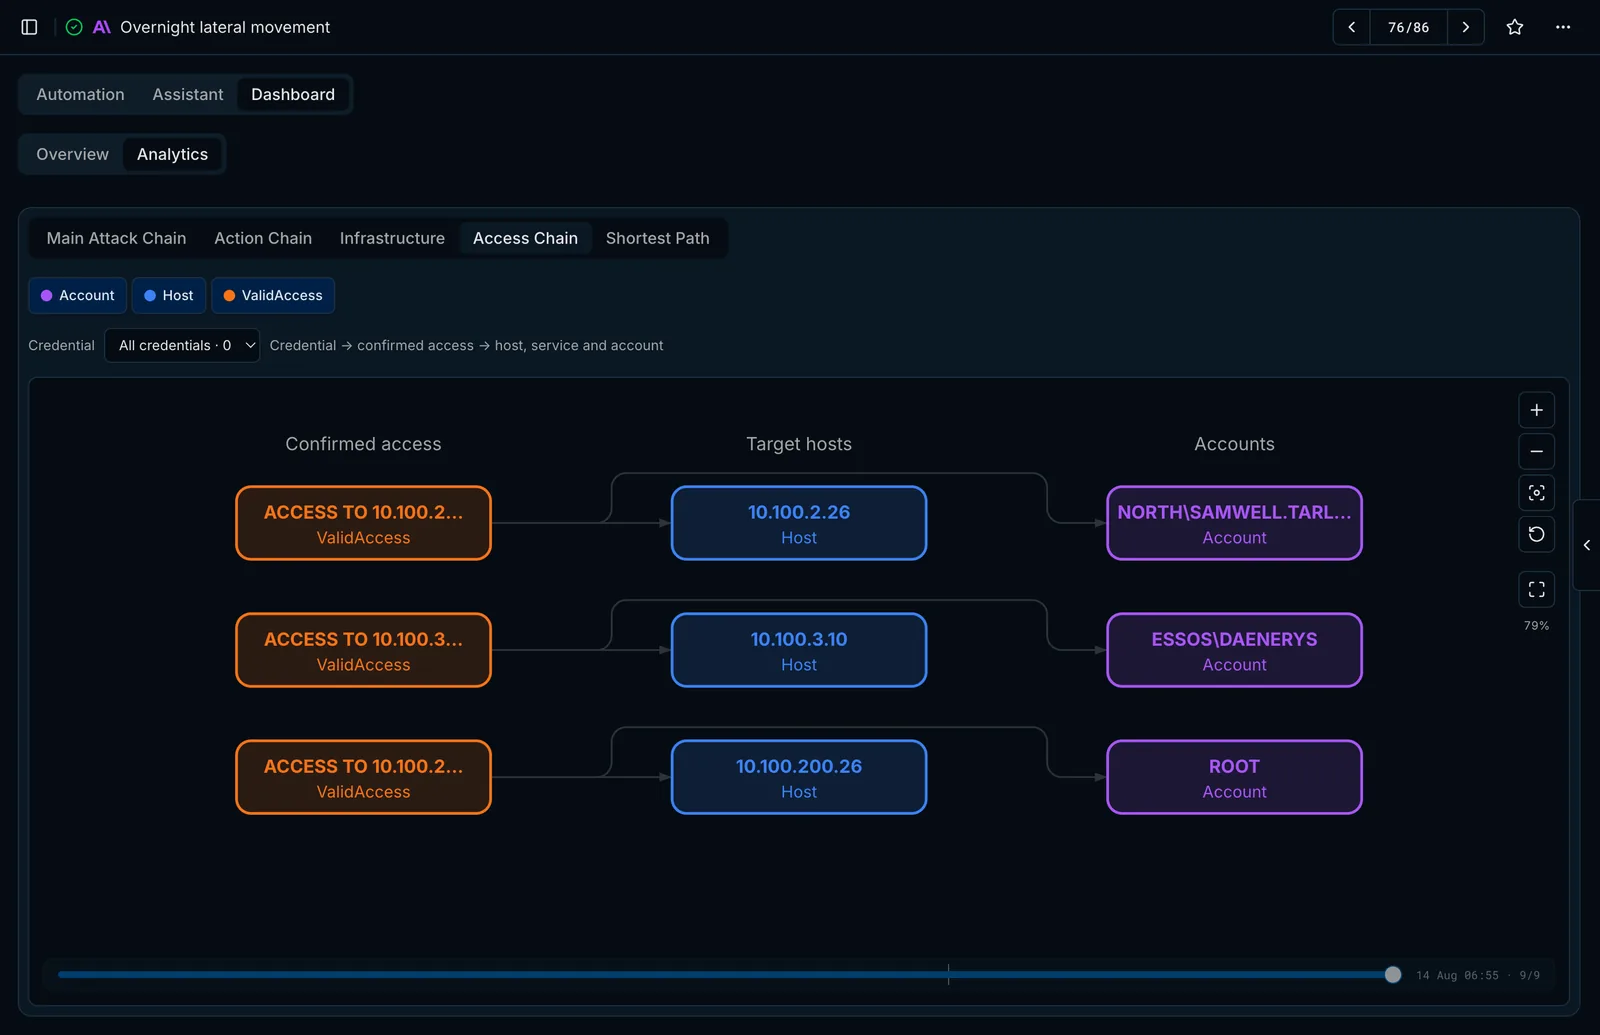Screen dimensions: 1600x1035
Task: Open the Main Attack Chain view
Action: tap(117, 238)
